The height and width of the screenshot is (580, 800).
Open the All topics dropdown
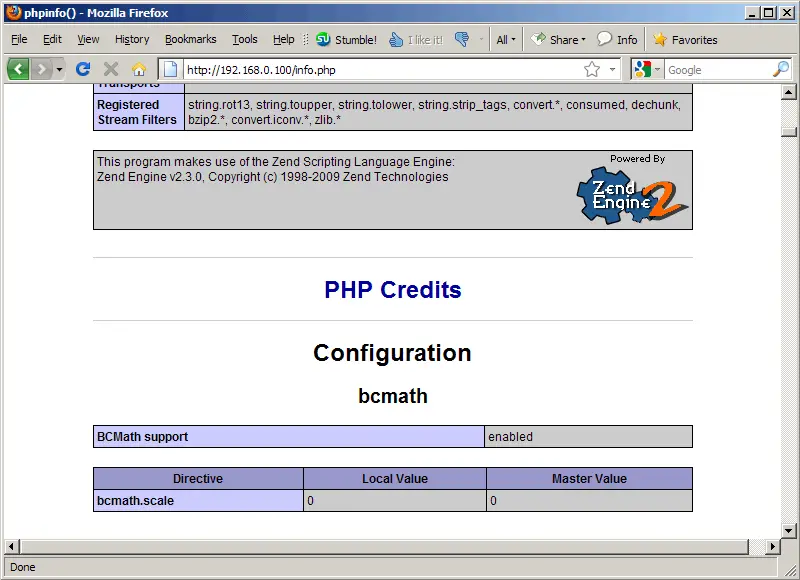click(x=506, y=40)
